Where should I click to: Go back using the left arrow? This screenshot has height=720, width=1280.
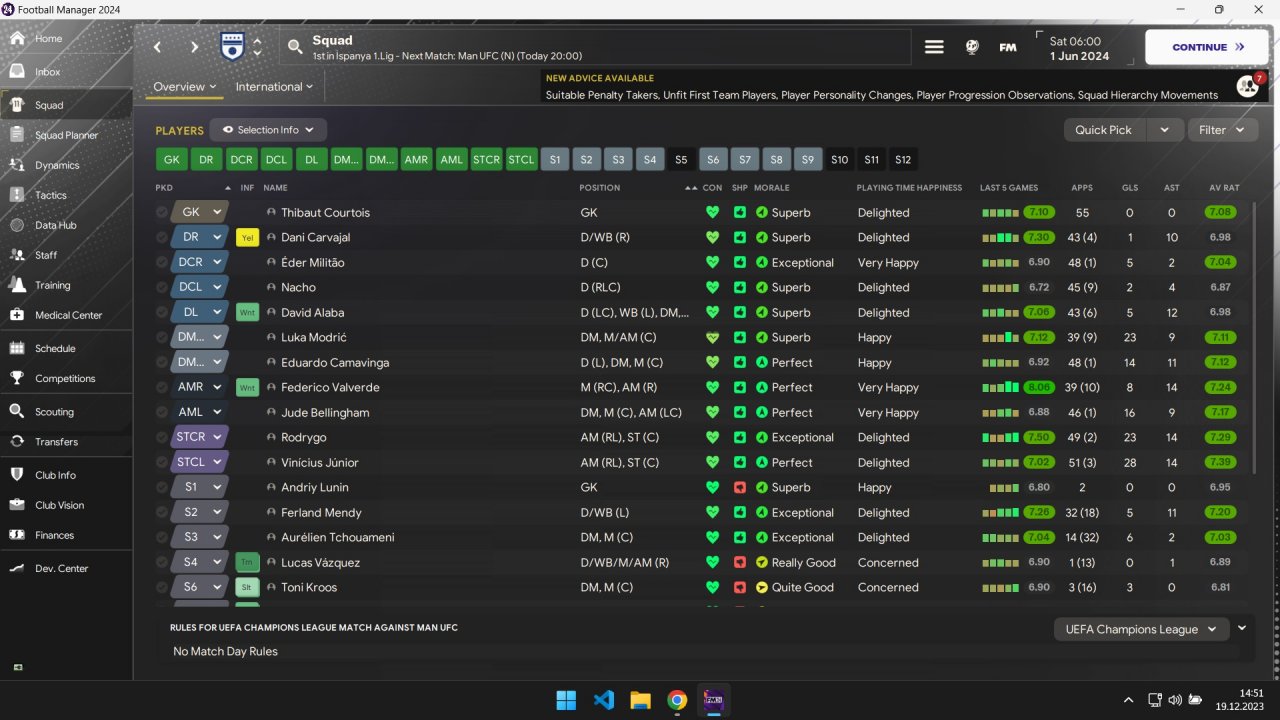[x=158, y=47]
